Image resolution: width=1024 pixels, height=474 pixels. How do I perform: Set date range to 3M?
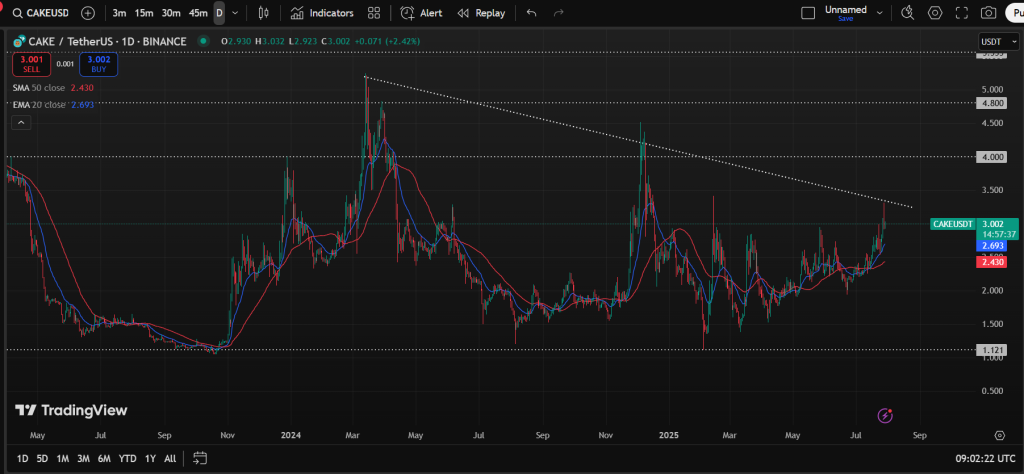[x=83, y=458]
